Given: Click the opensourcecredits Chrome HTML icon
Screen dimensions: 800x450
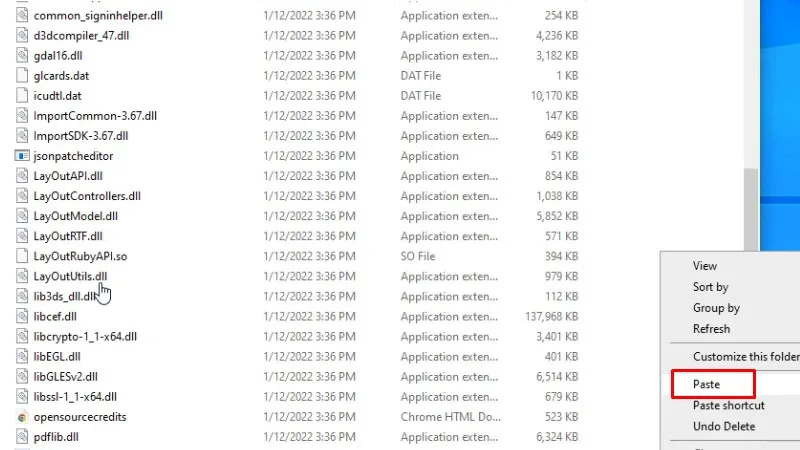Looking at the screenshot, I should (x=23, y=417).
